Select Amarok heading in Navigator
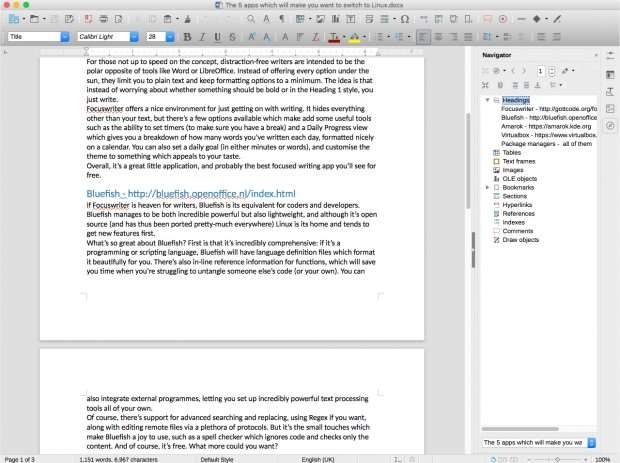This screenshot has height=463, width=620. pos(546,126)
